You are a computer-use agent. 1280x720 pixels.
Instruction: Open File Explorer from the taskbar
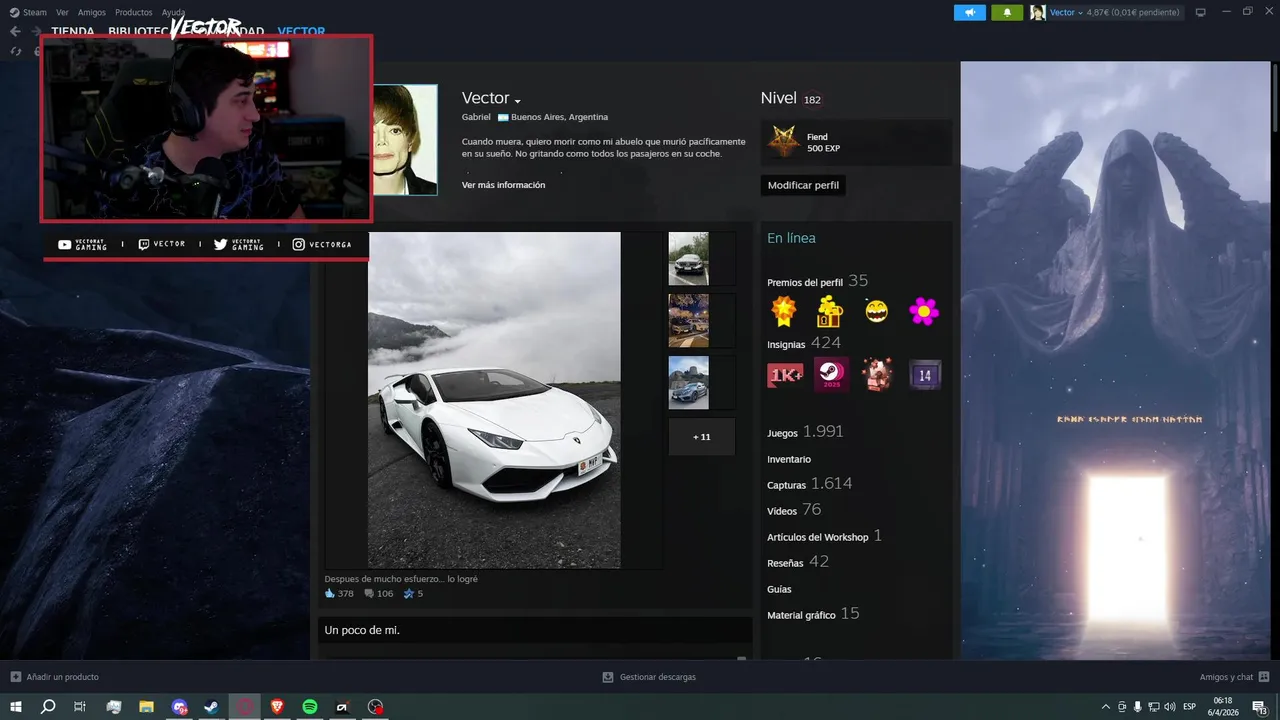146,706
